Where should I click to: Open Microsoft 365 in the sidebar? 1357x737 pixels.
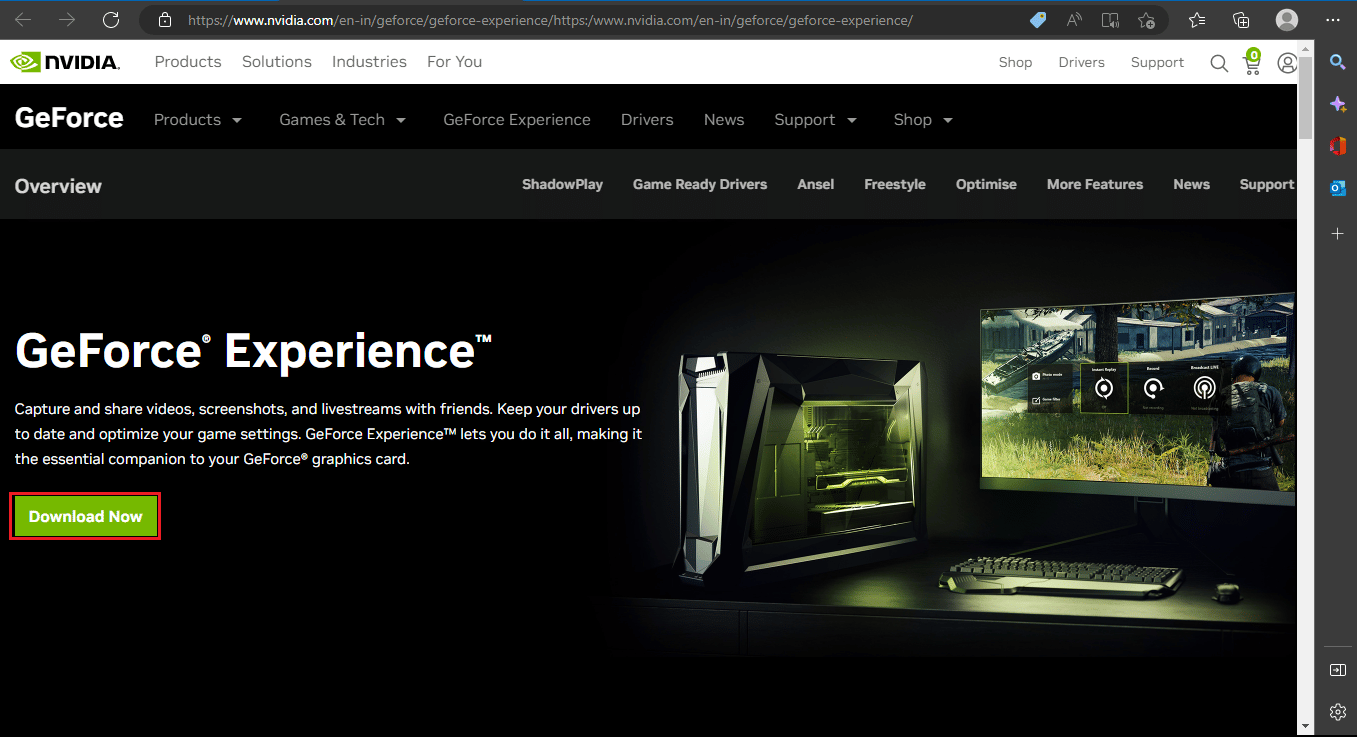(1338, 146)
